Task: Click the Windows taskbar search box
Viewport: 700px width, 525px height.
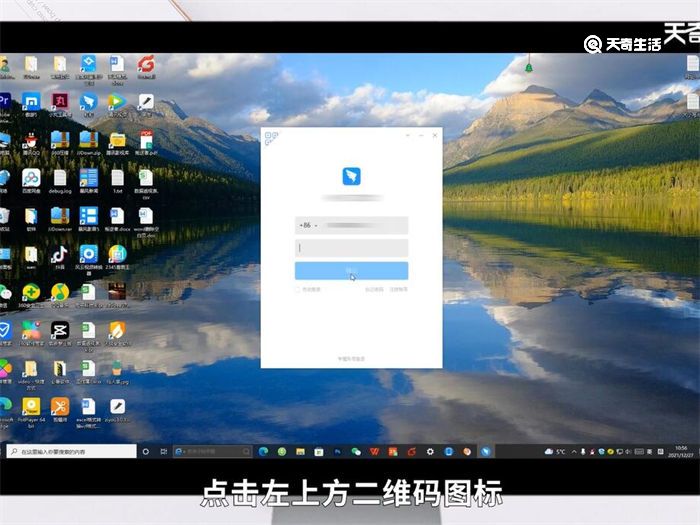Action: pyautogui.click(x=70, y=452)
